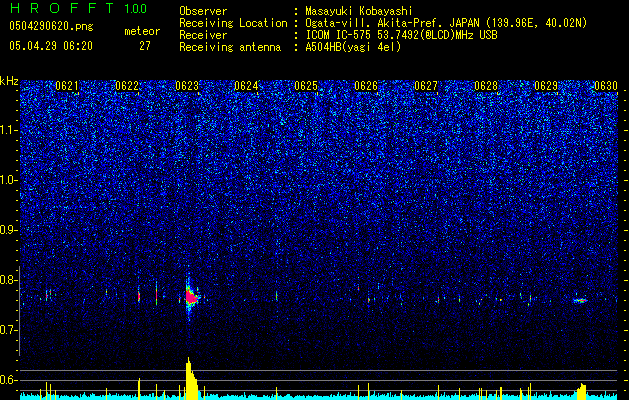
Task: Click the version number 1.0.0
Action: coord(136,9)
